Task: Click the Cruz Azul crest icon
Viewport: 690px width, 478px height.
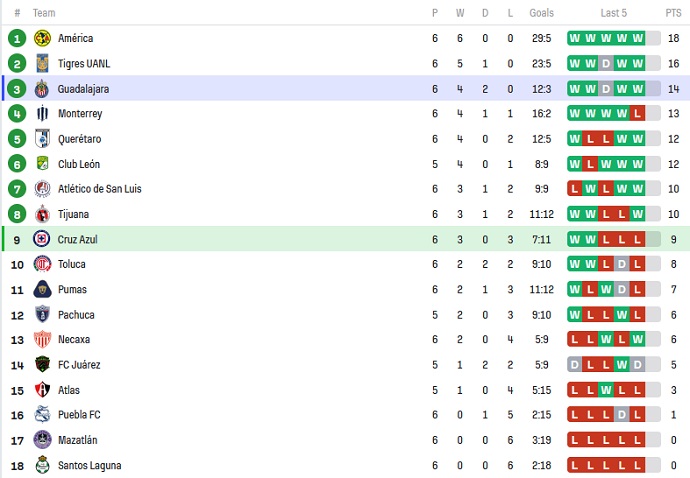Action: pos(42,239)
